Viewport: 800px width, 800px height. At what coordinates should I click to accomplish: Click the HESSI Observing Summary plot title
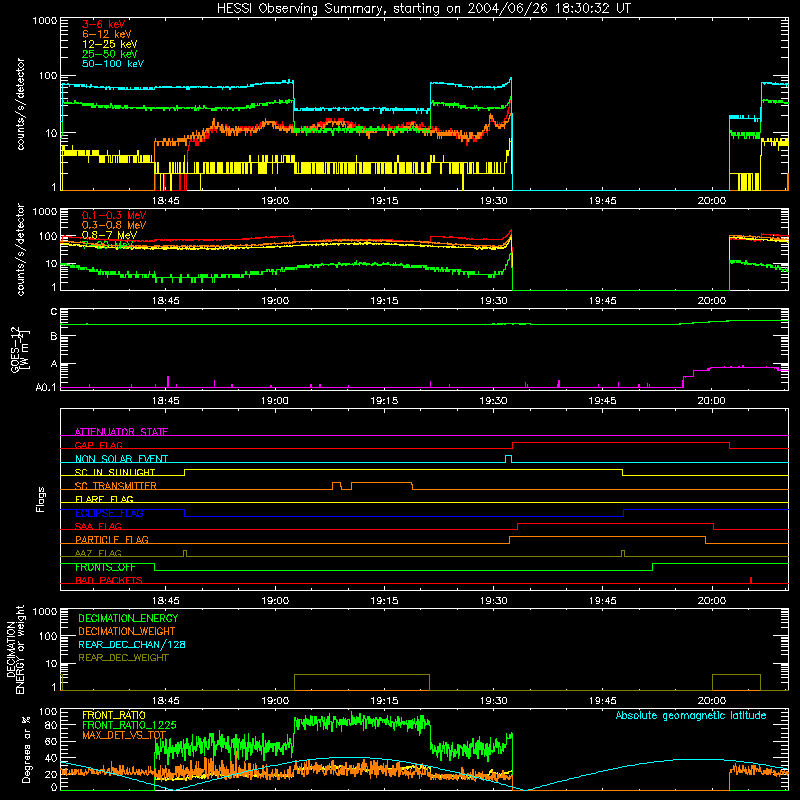coord(424,9)
